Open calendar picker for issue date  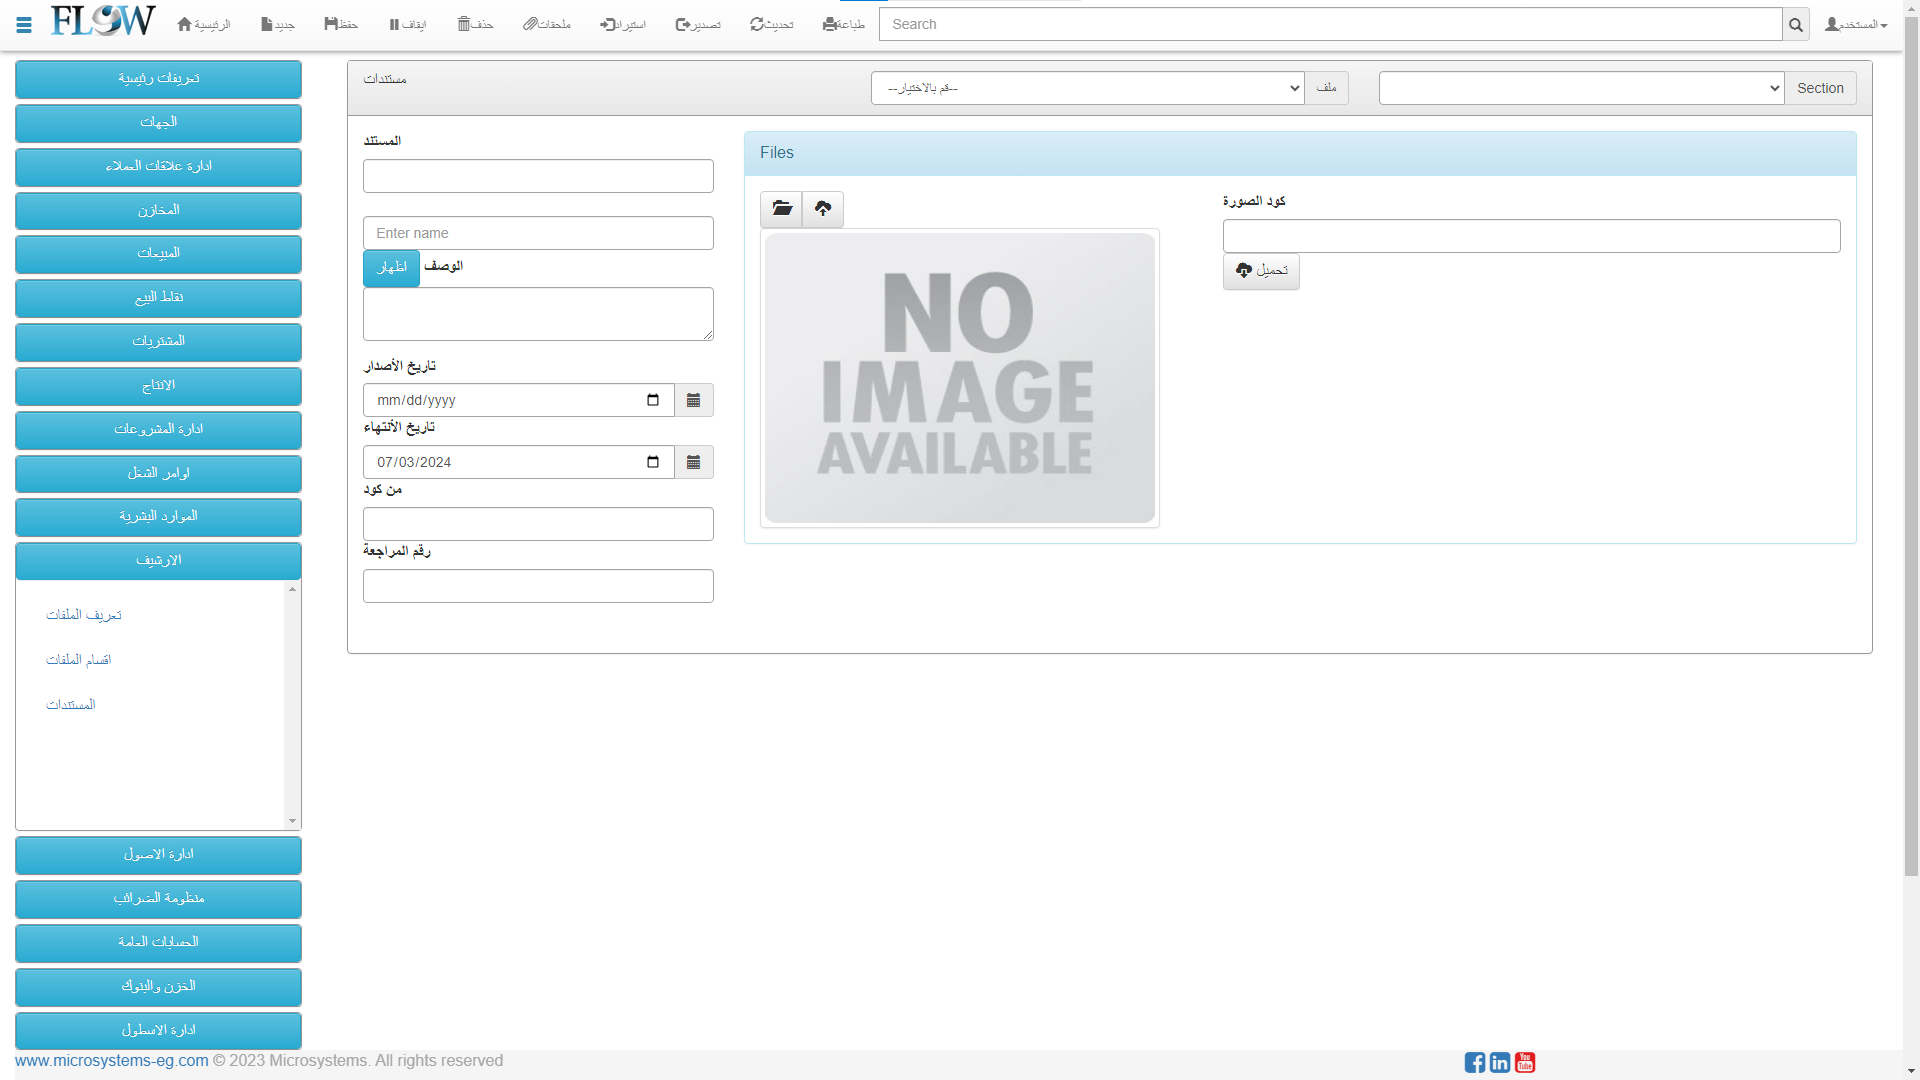click(693, 400)
